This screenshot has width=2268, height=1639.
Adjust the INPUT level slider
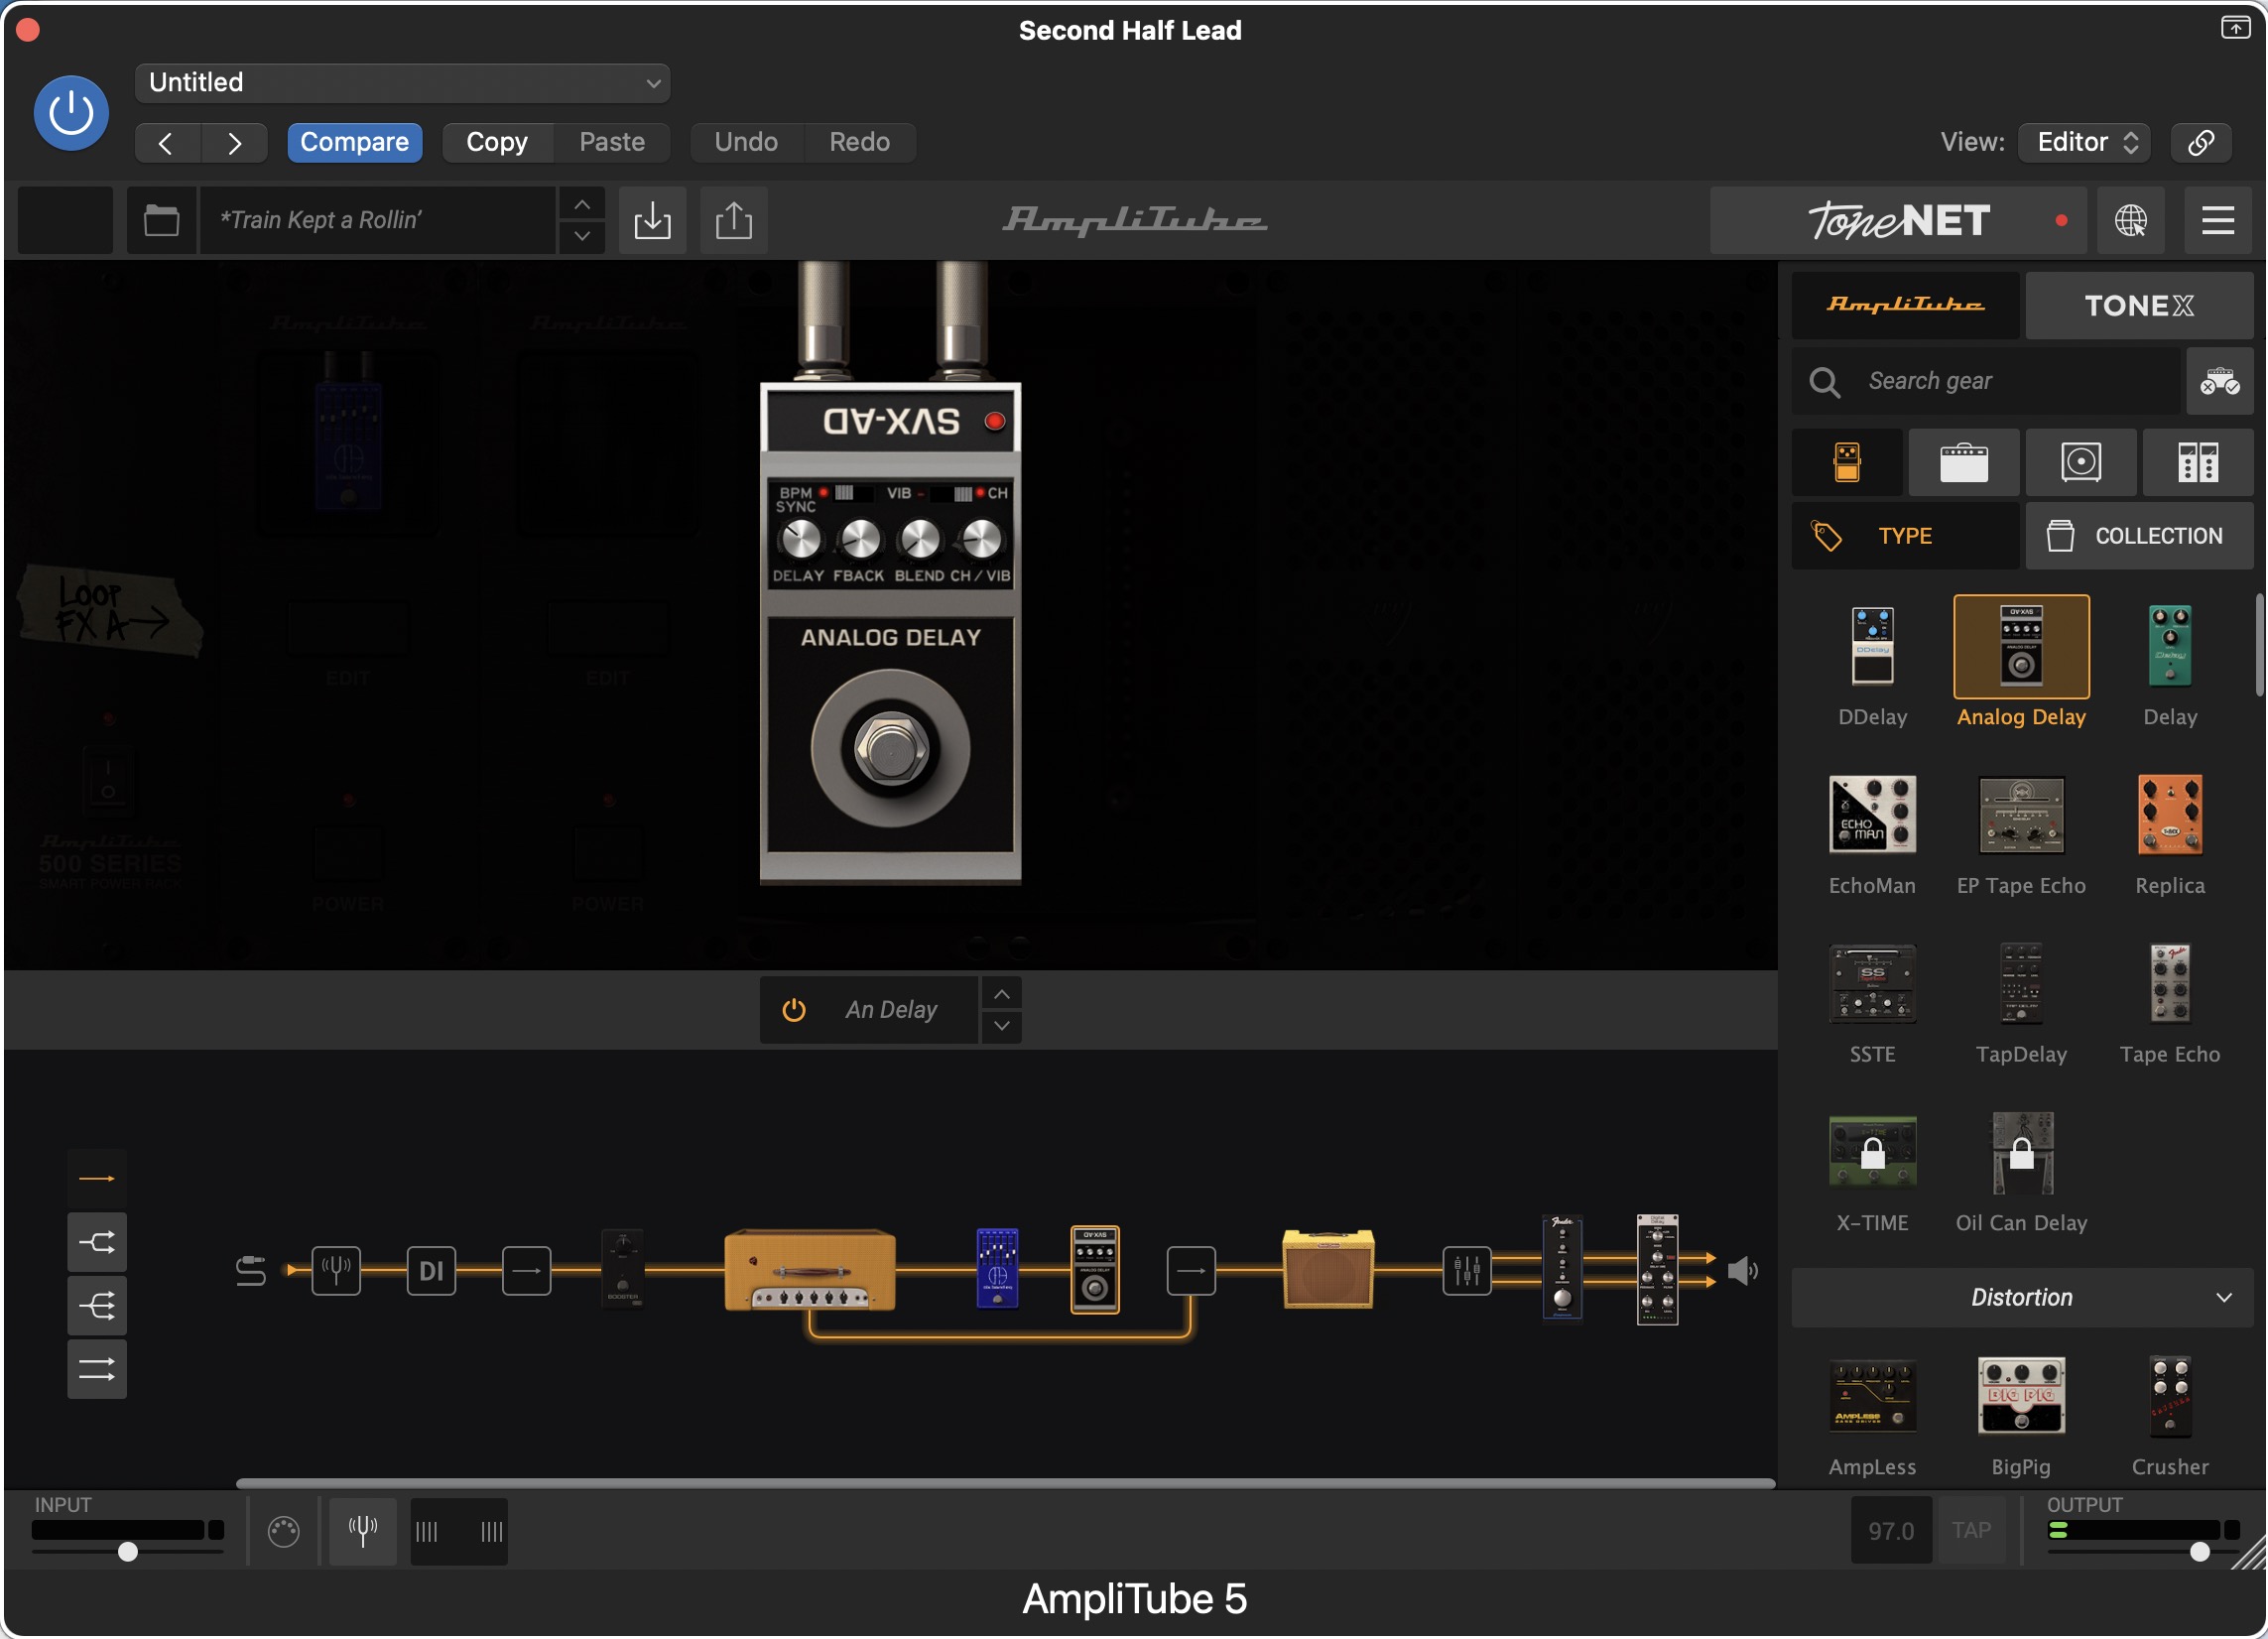coord(128,1552)
